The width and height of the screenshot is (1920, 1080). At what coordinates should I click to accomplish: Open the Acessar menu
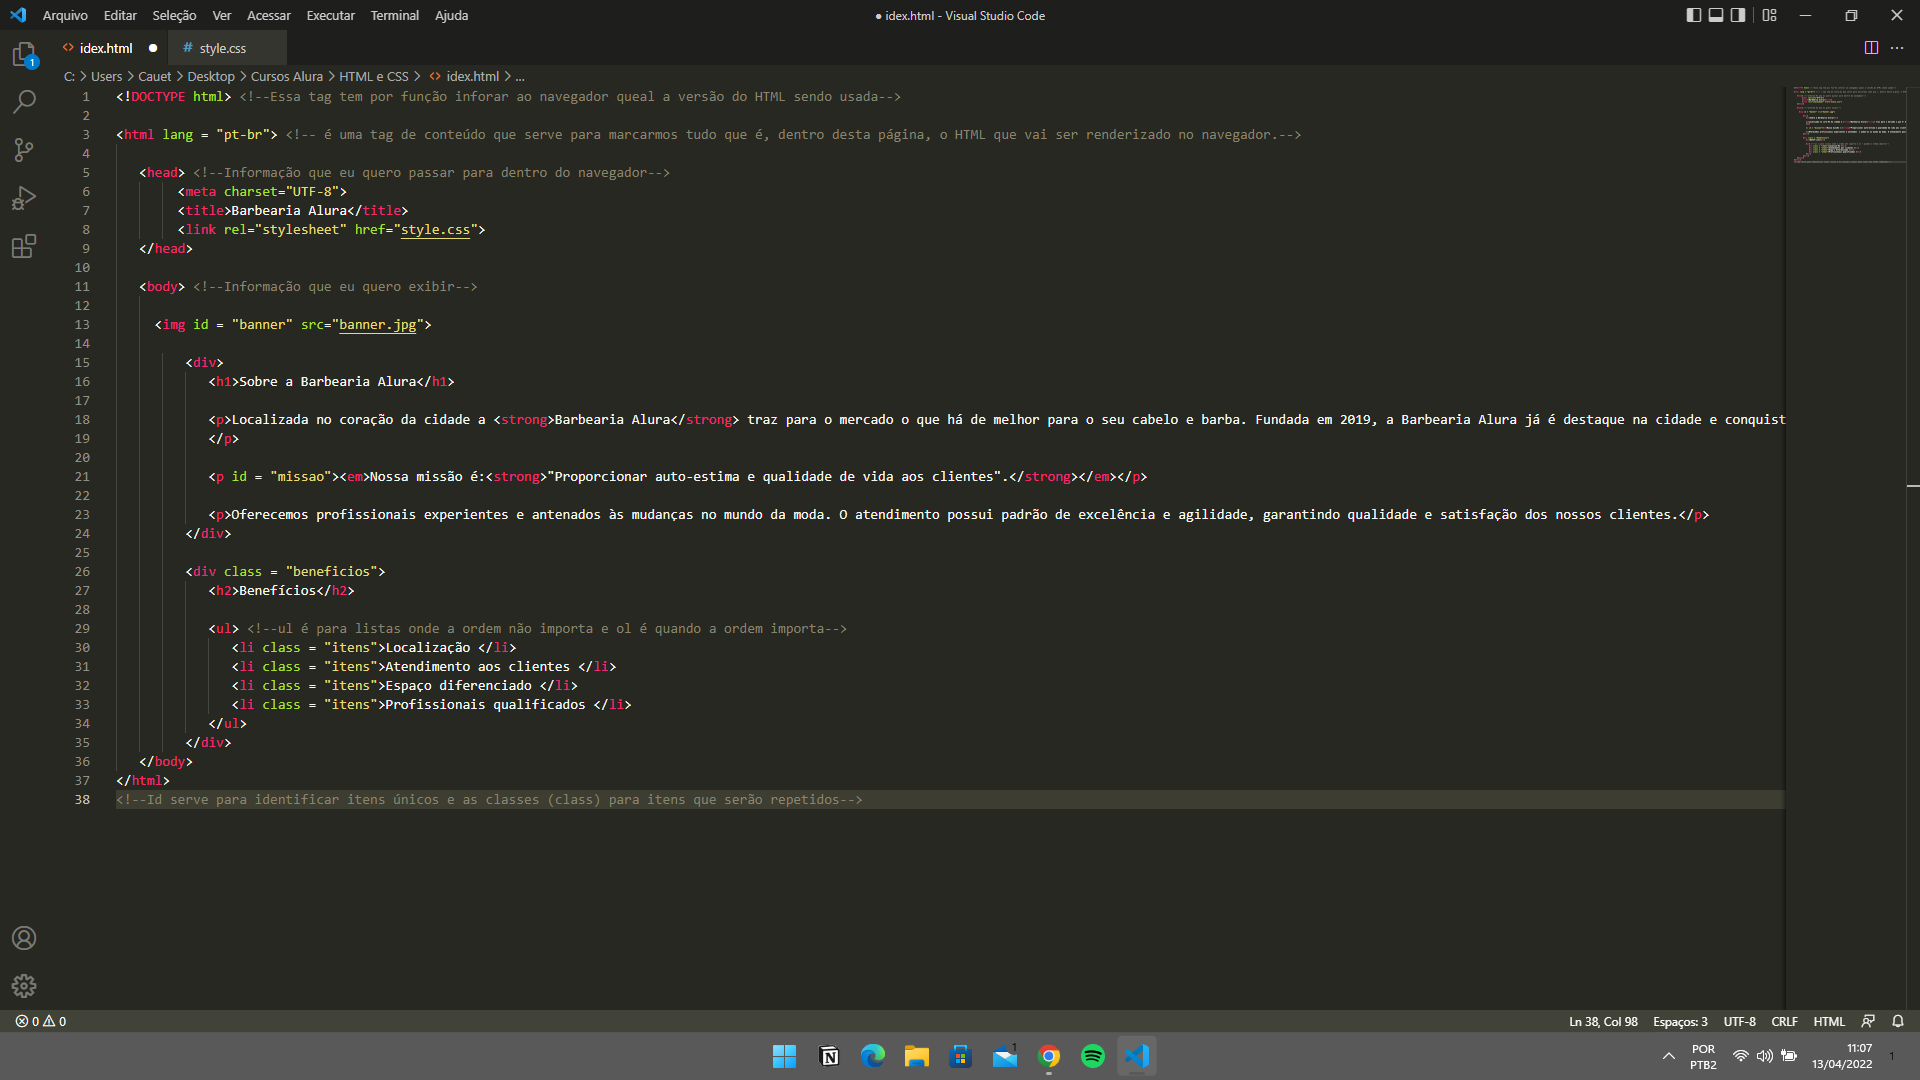point(269,15)
